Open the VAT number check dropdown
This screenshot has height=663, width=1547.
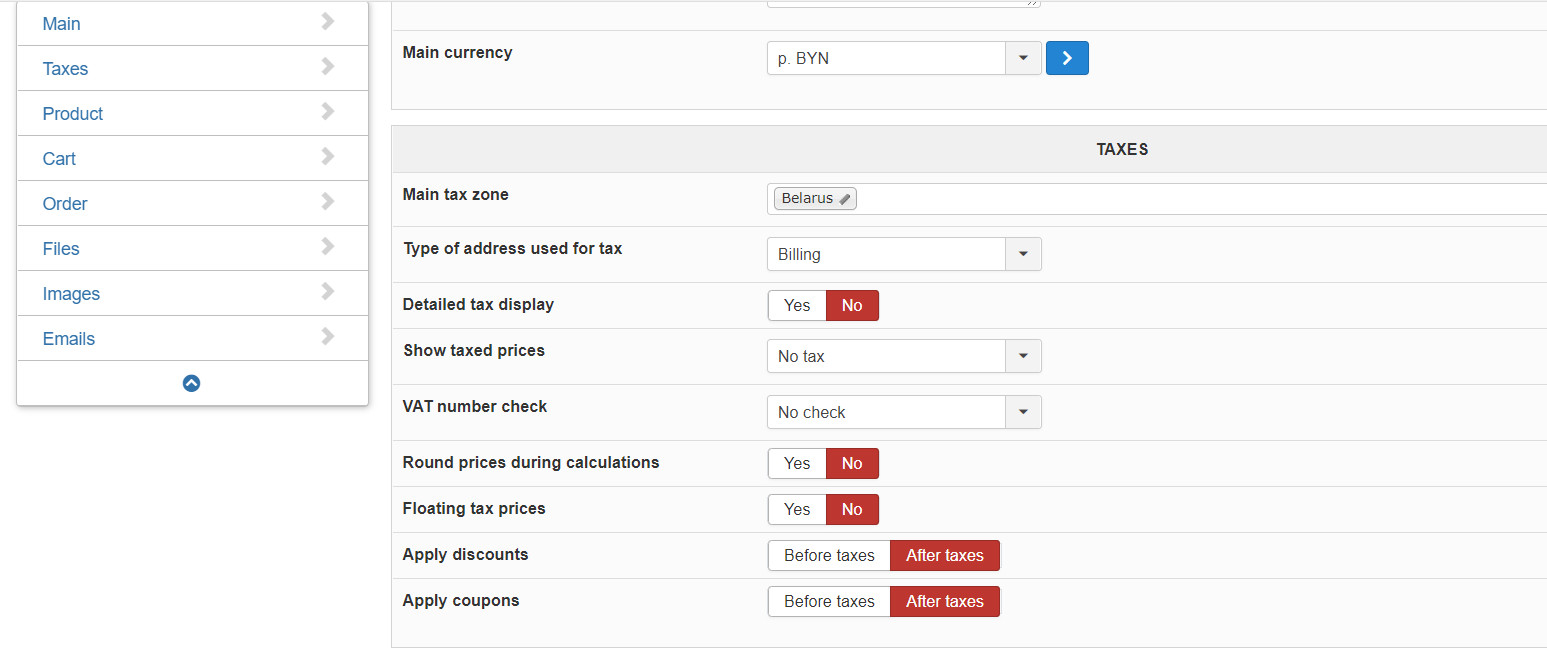(1023, 412)
